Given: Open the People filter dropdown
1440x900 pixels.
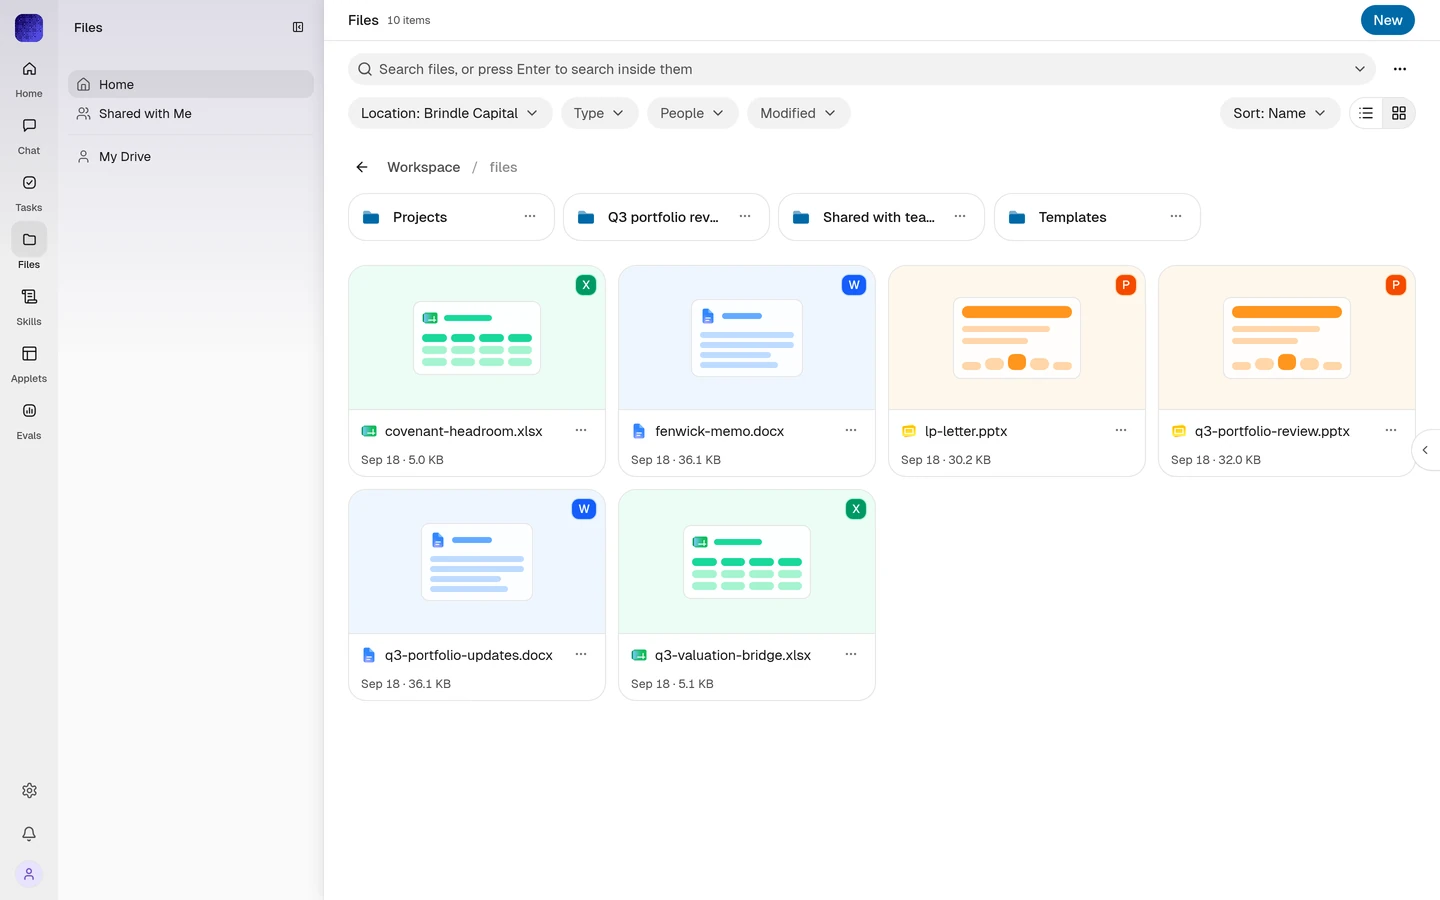Looking at the screenshot, I should 692,113.
